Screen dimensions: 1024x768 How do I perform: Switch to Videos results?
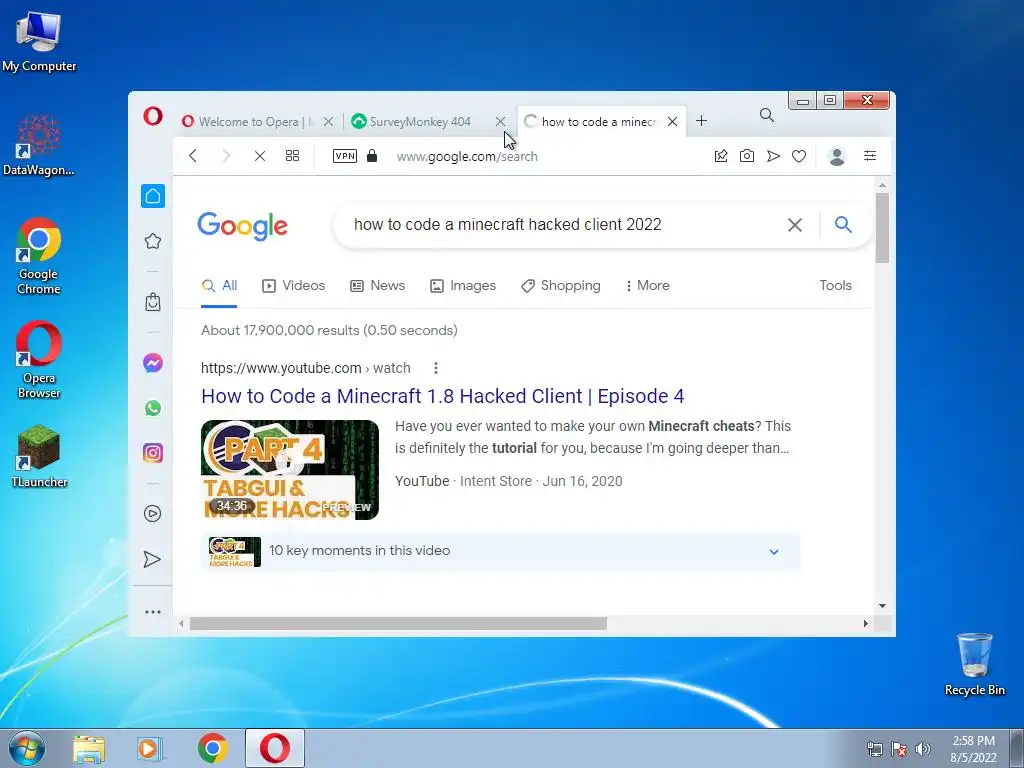293,285
